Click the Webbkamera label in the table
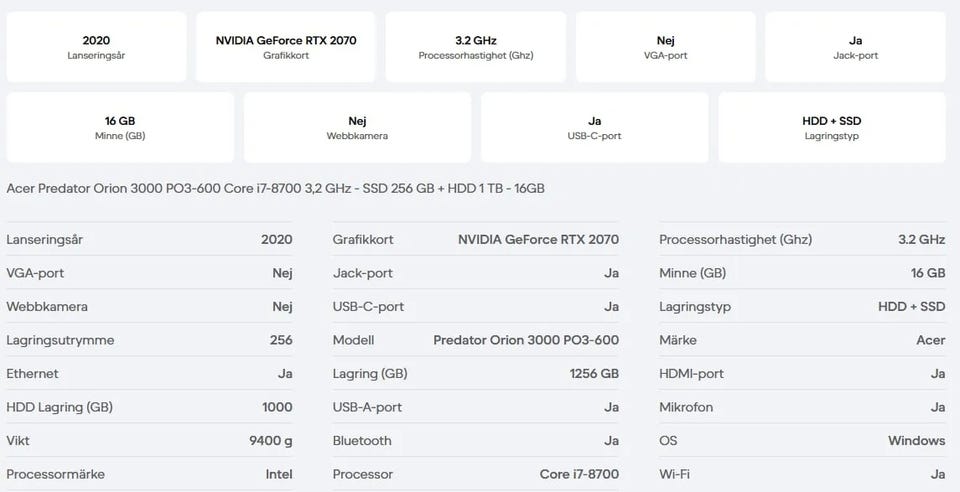Image resolution: width=960 pixels, height=492 pixels. (47, 307)
